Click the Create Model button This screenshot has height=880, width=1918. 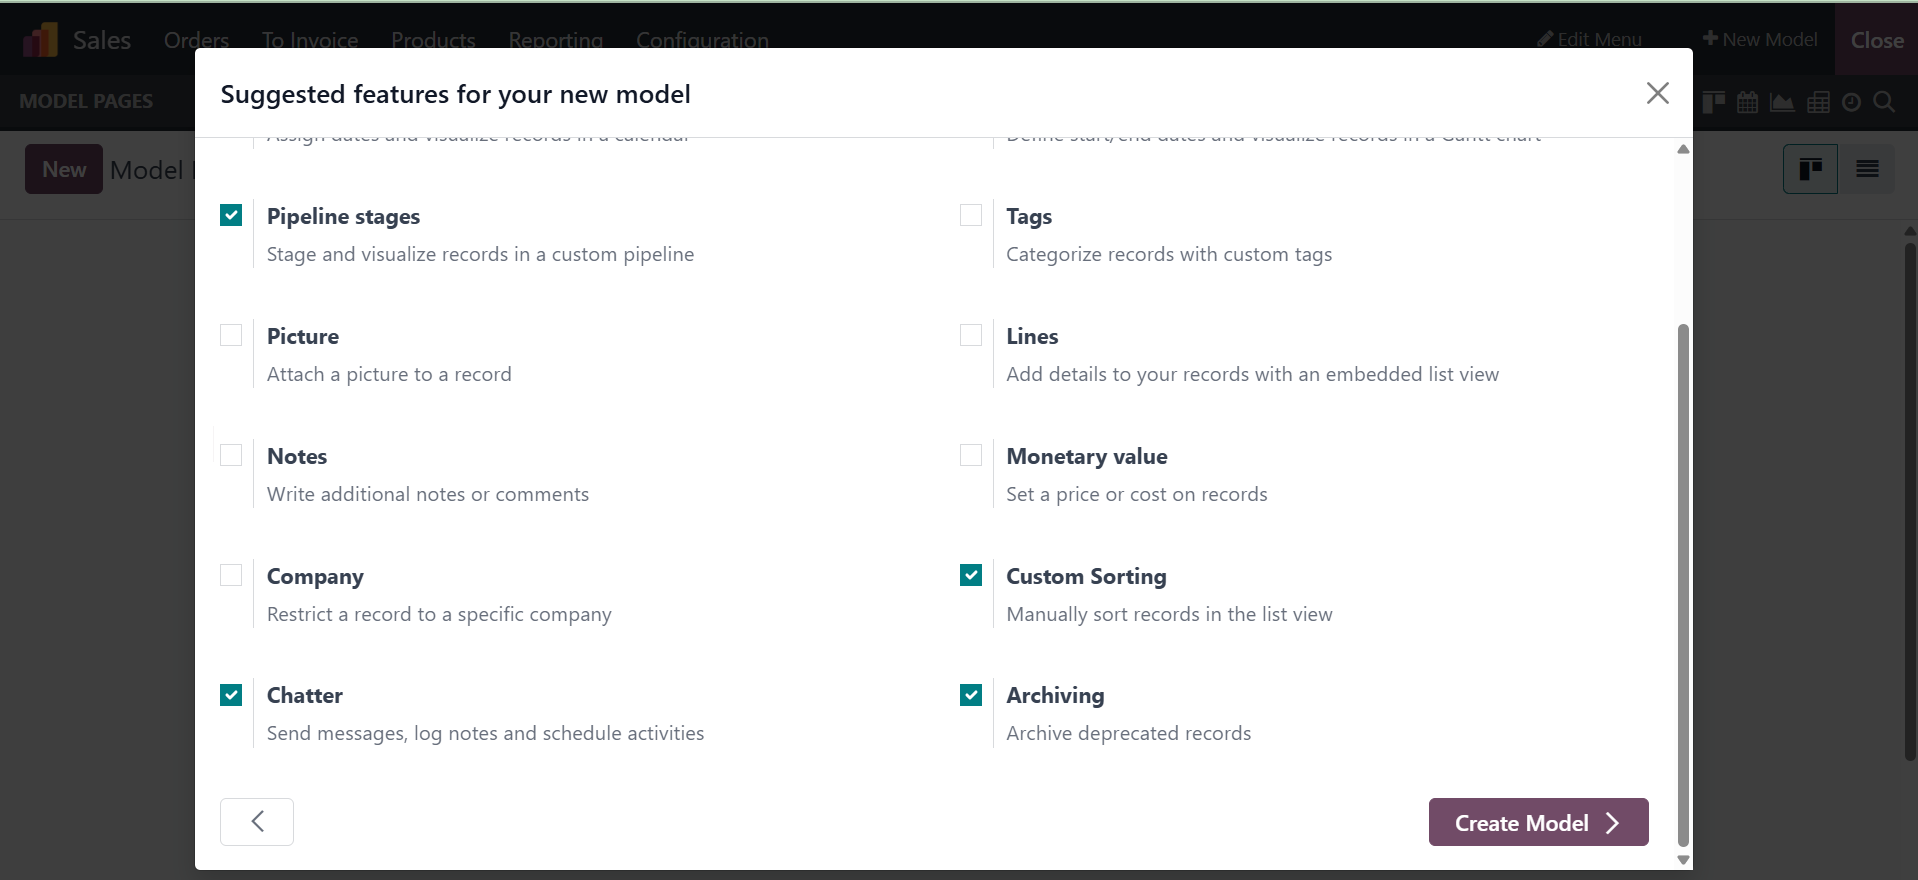click(1538, 822)
